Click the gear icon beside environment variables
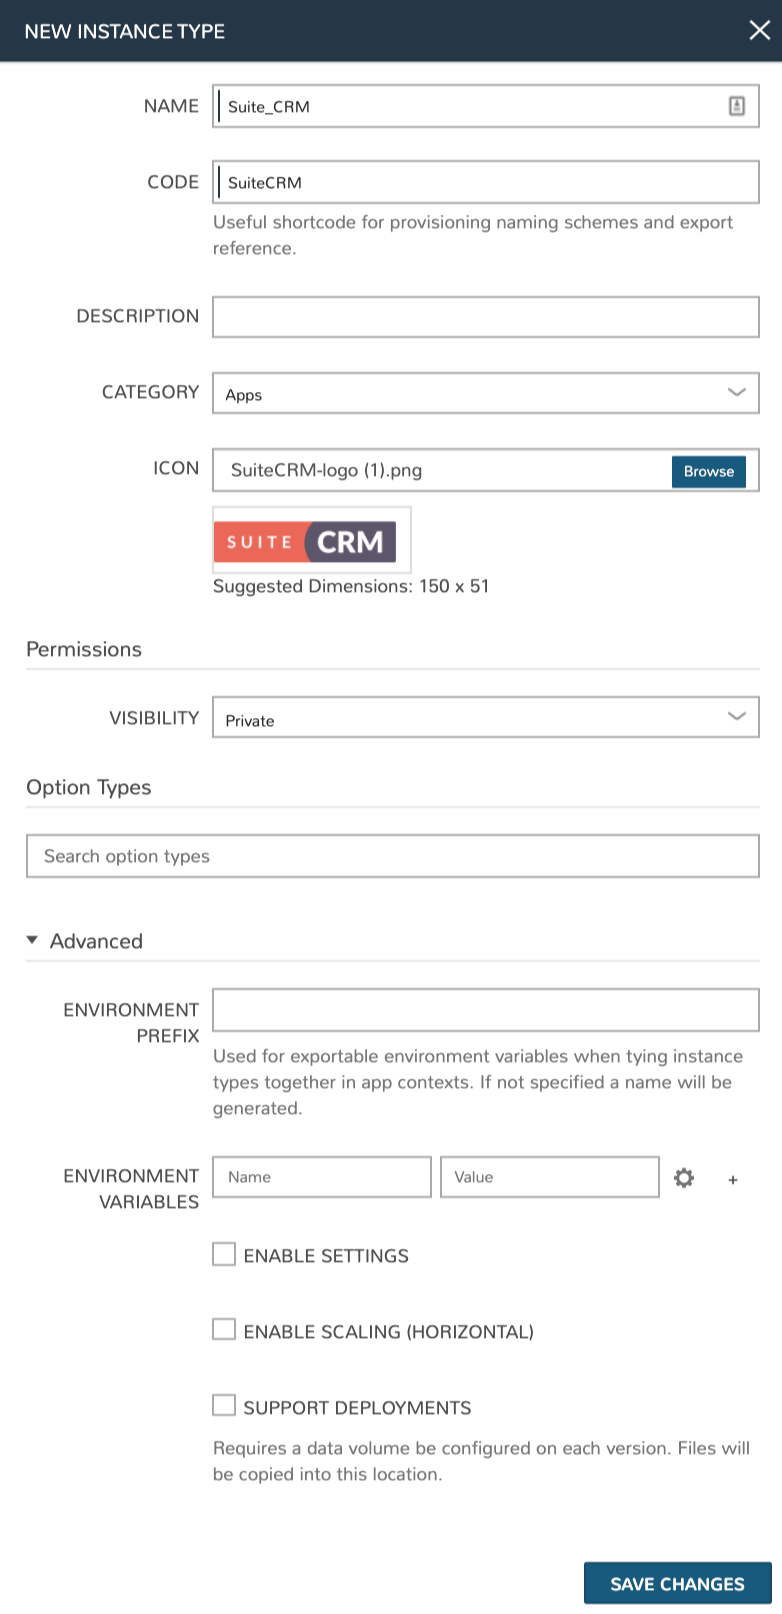 click(x=684, y=1178)
